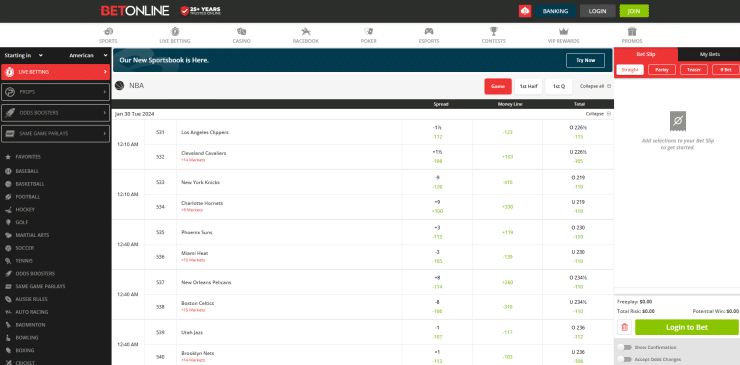Screen dimensions: 740x365
Task: Pick Los Angeles Clippers spread -1½ -112
Action: click(x=437, y=132)
